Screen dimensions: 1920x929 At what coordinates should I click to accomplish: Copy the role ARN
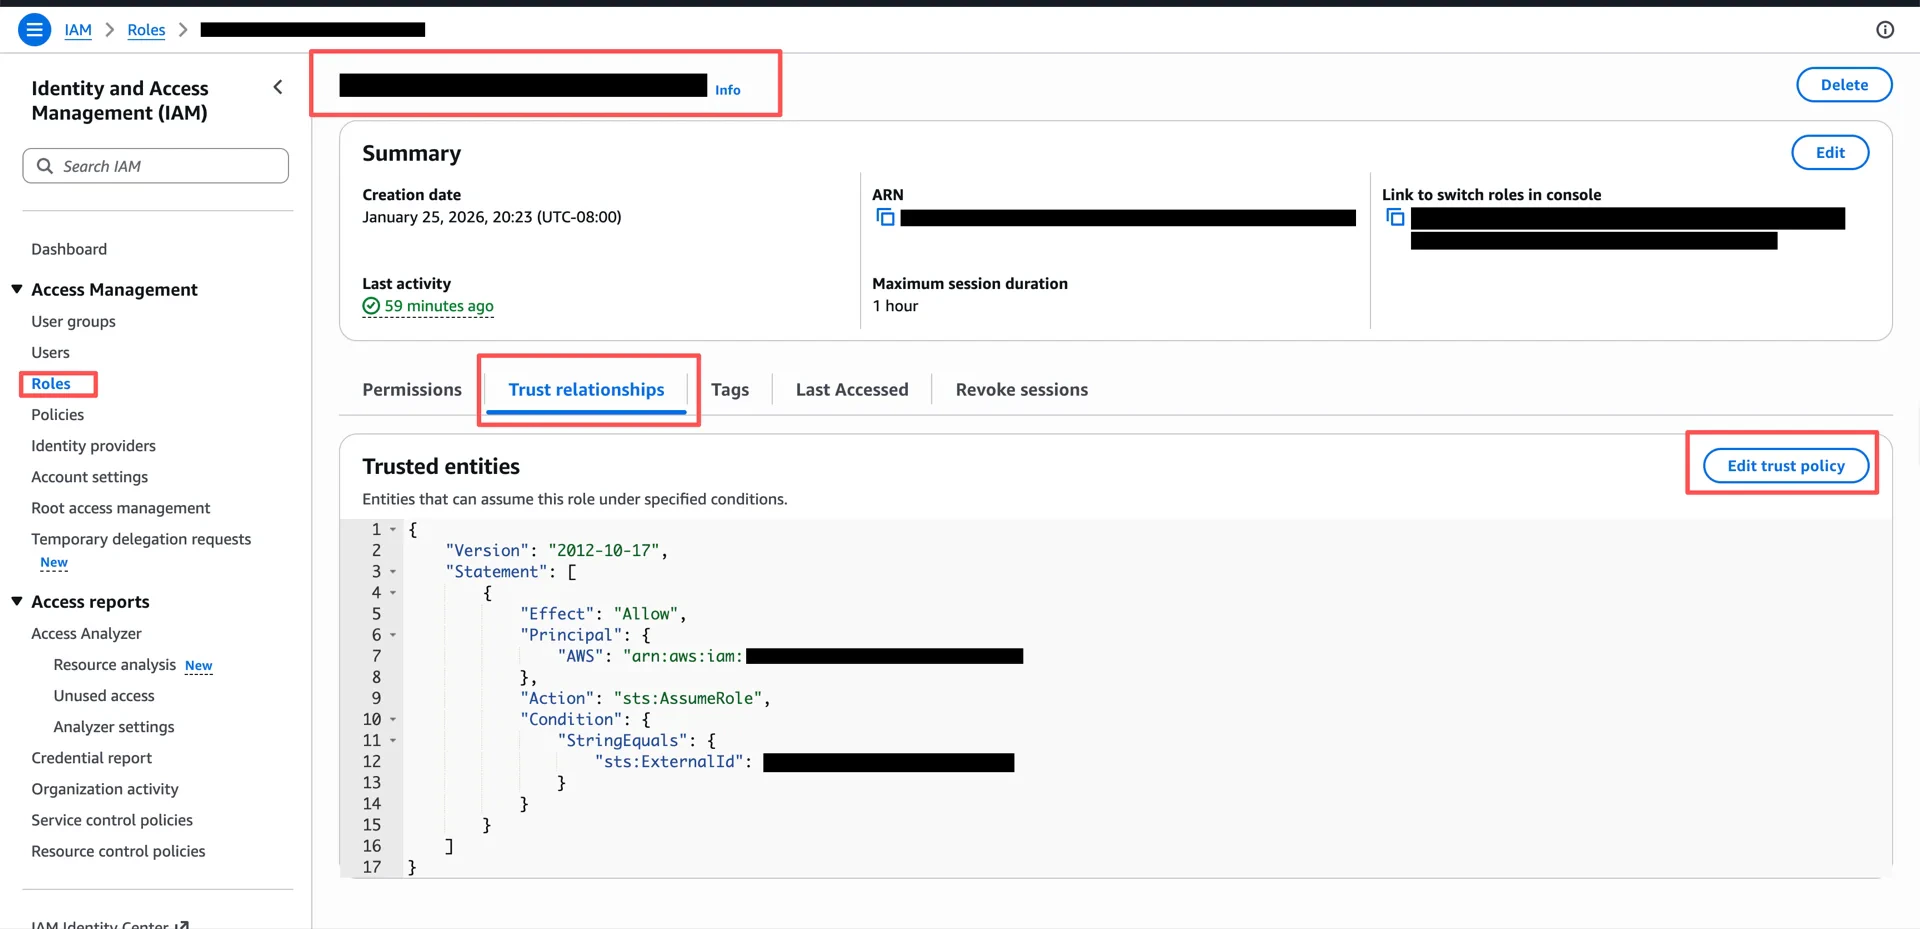[x=885, y=217]
